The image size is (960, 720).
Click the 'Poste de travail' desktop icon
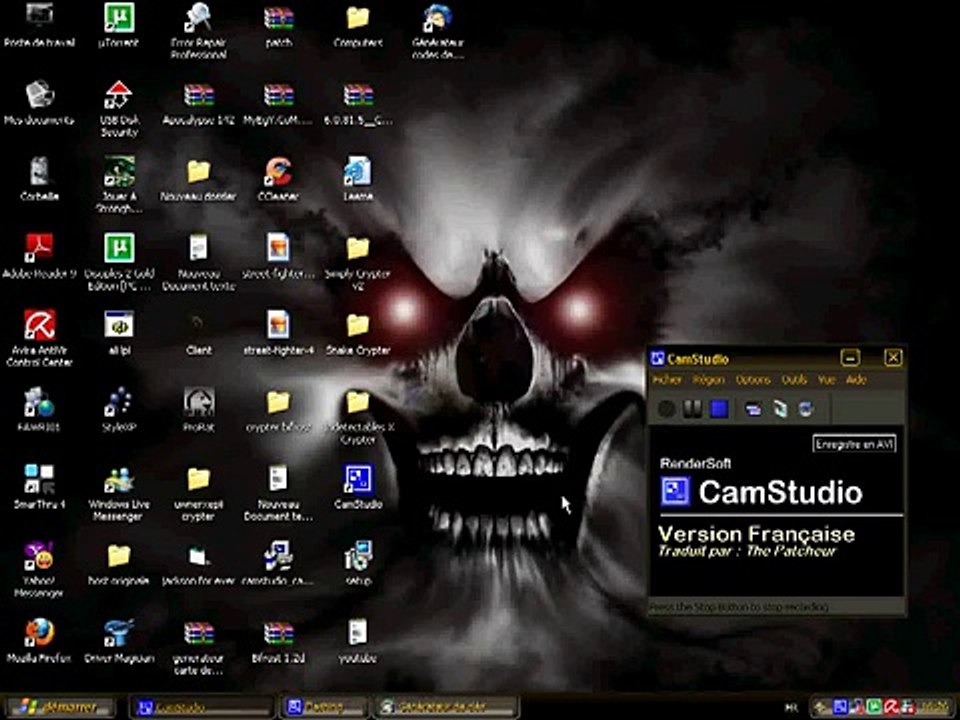point(39,24)
